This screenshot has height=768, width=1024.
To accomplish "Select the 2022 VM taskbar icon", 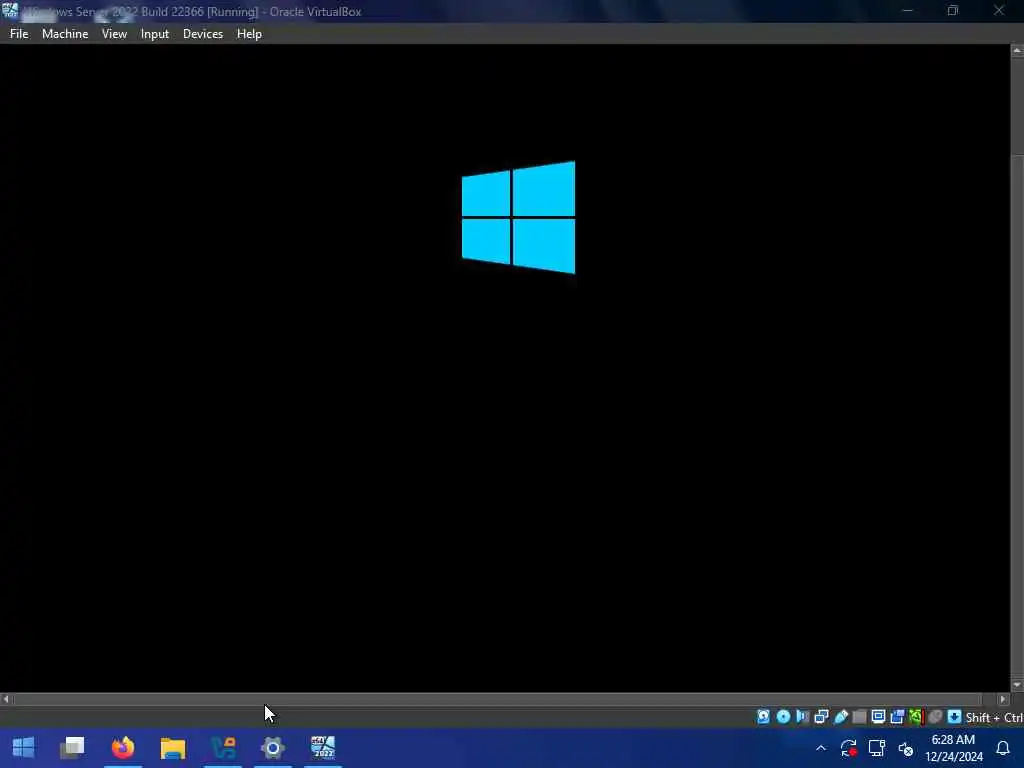I will pos(323,748).
